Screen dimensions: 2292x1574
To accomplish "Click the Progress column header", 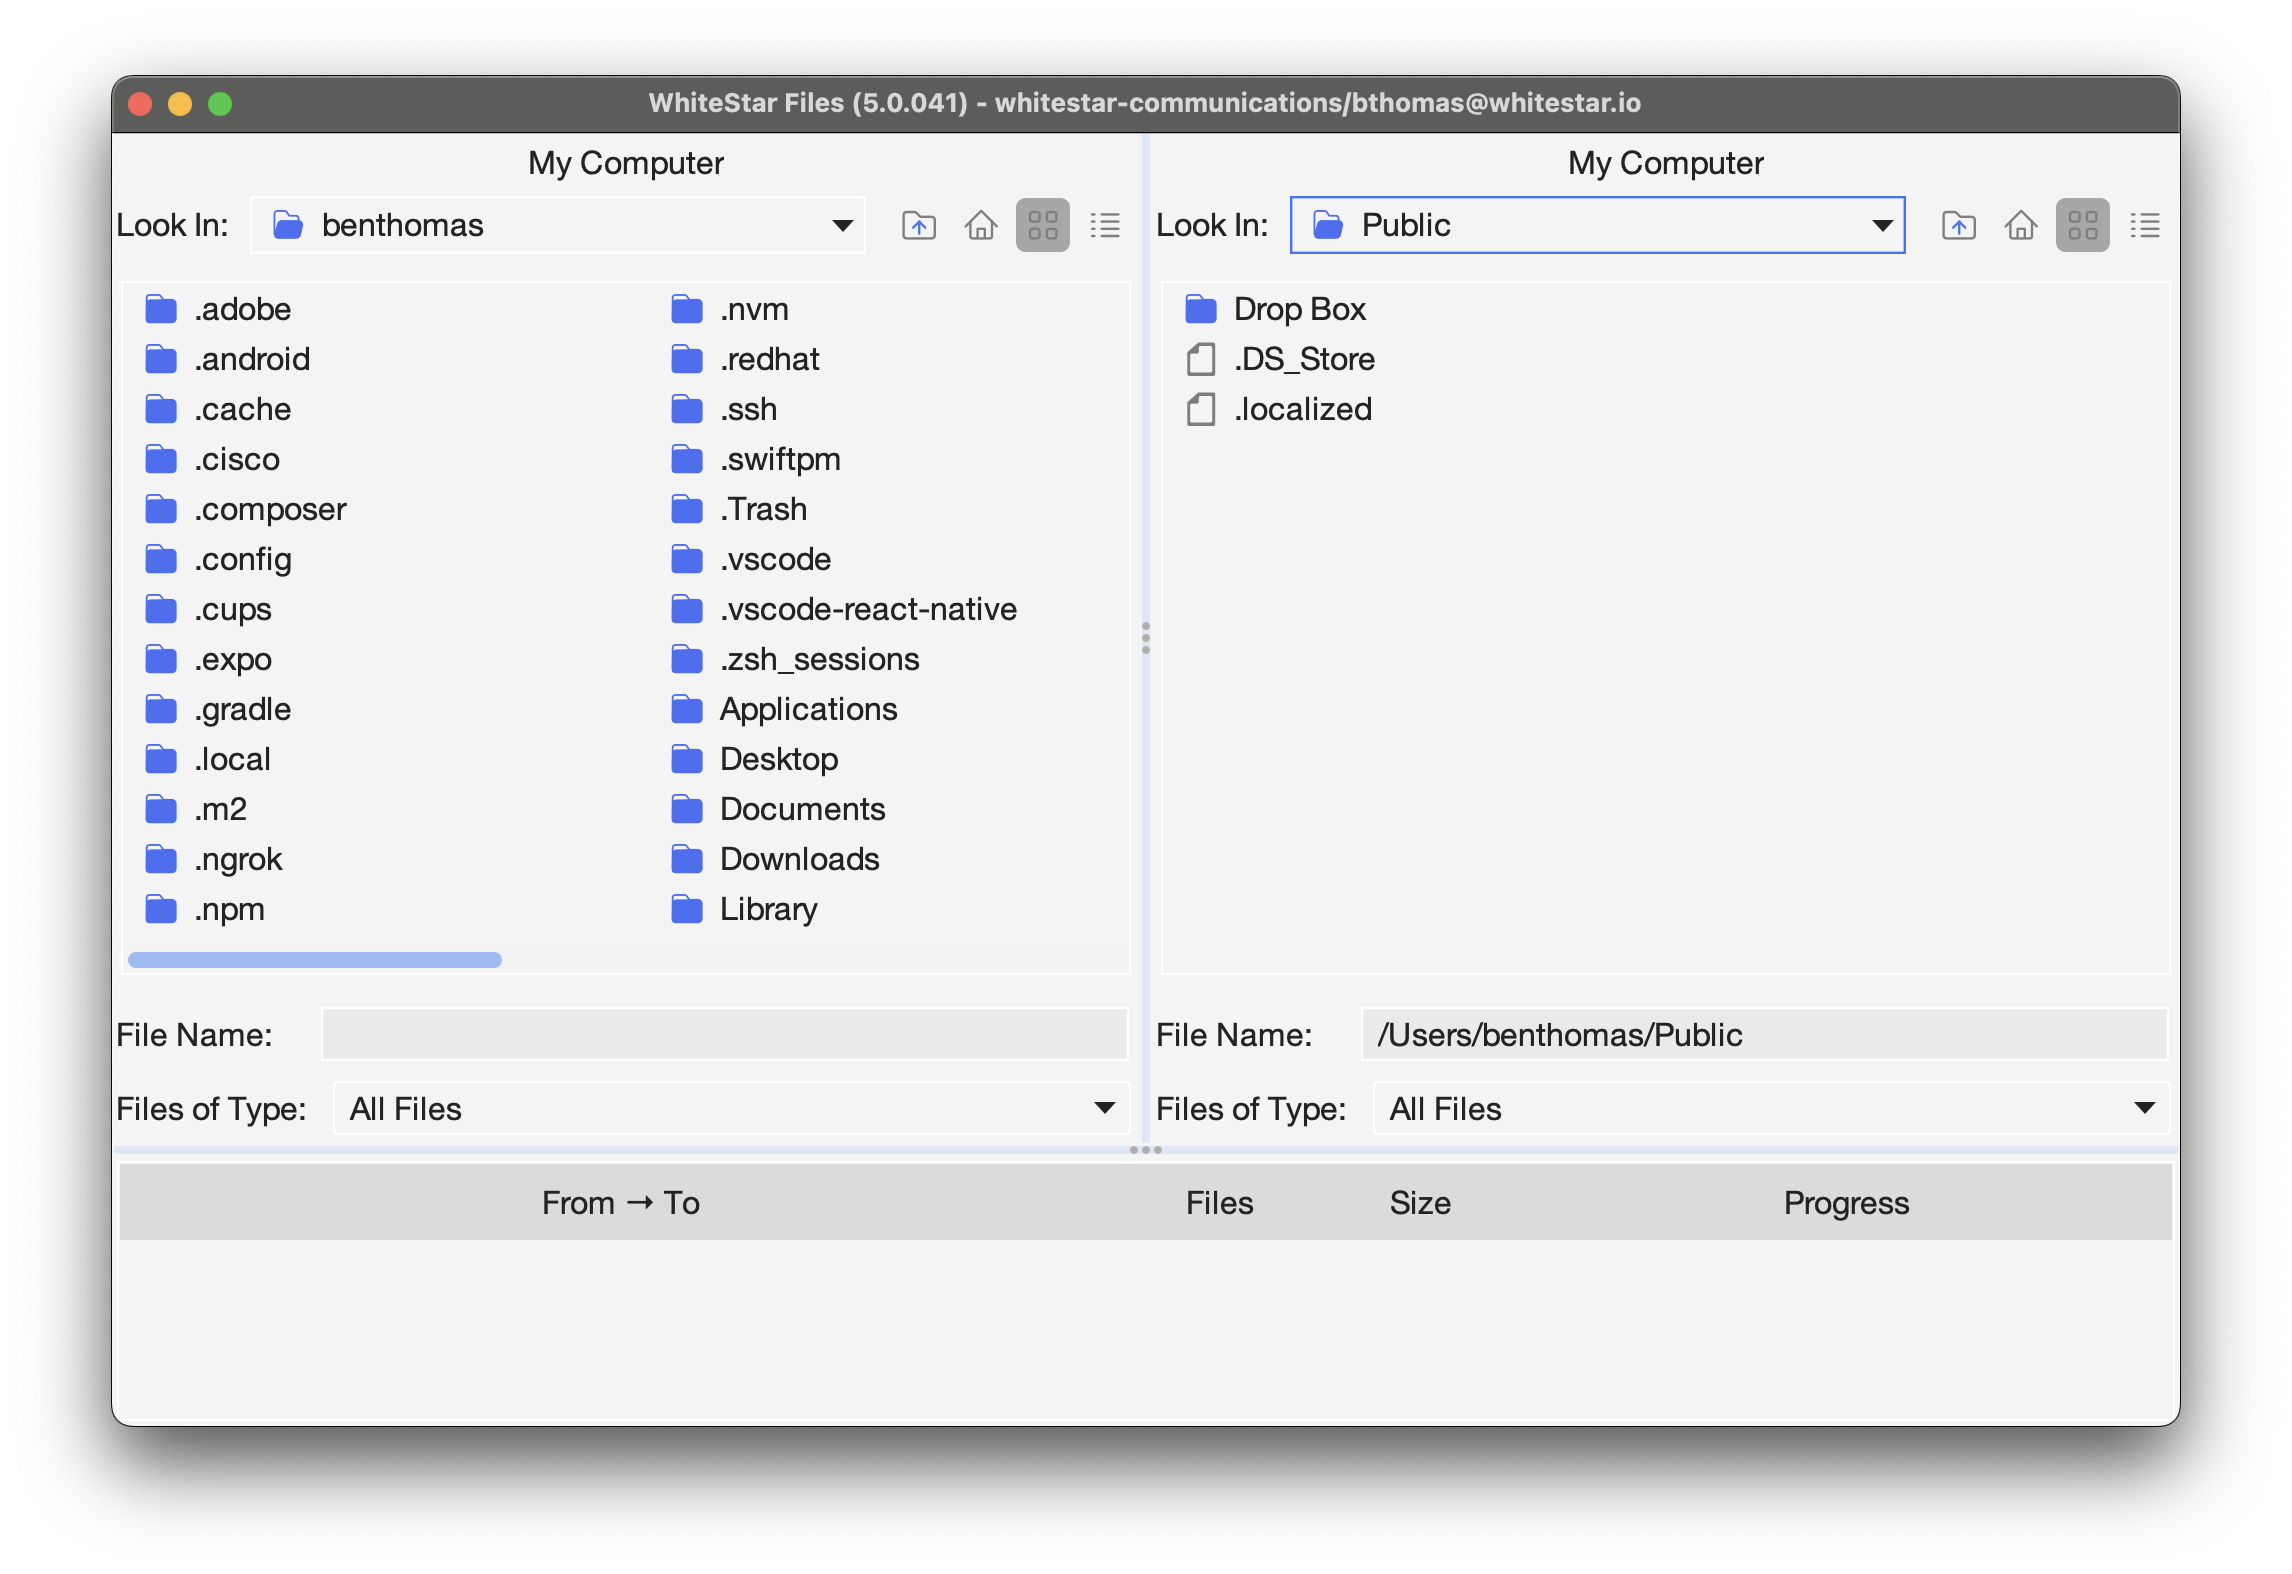I will click(x=1846, y=1202).
